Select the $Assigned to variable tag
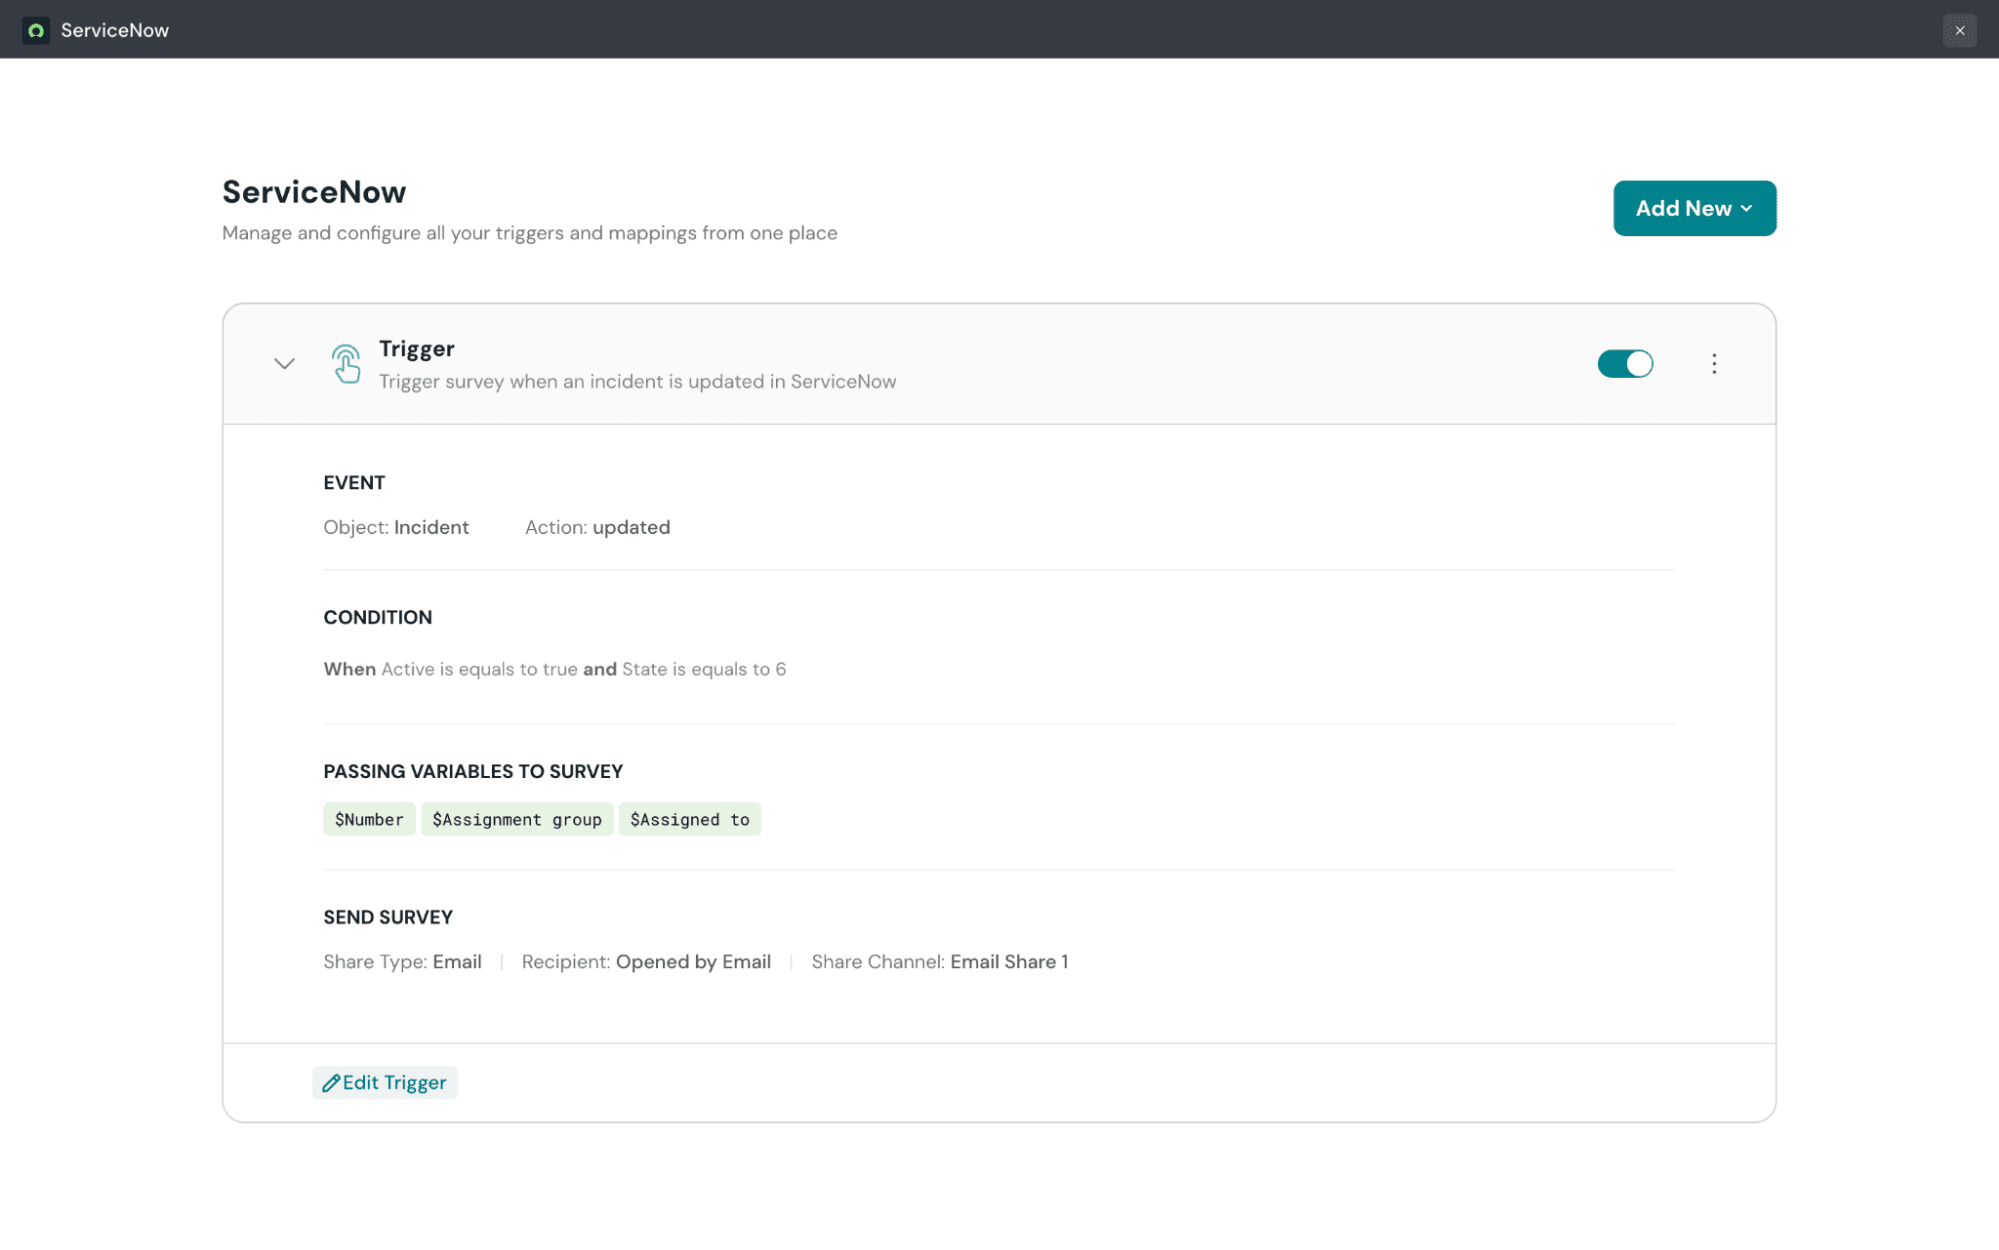 click(690, 819)
